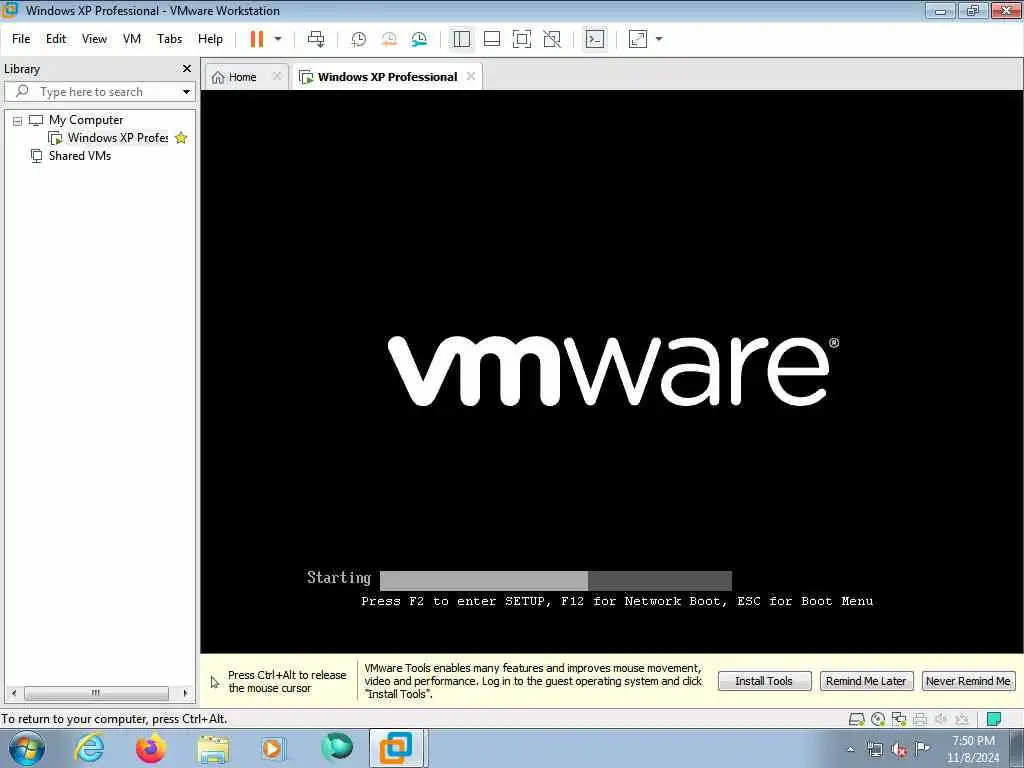This screenshot has height=768, width=1024.
Task: Click Send Ctrl+Alt+Del toolbar icon
Action: (316, 39)
